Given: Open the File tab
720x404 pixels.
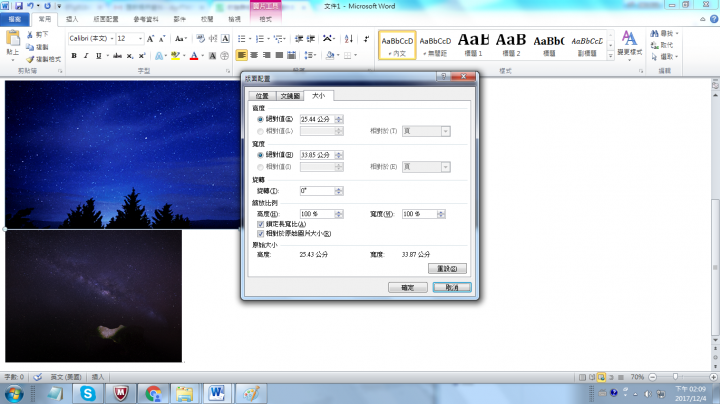Looking at the screenshot, I should point(15,19).
